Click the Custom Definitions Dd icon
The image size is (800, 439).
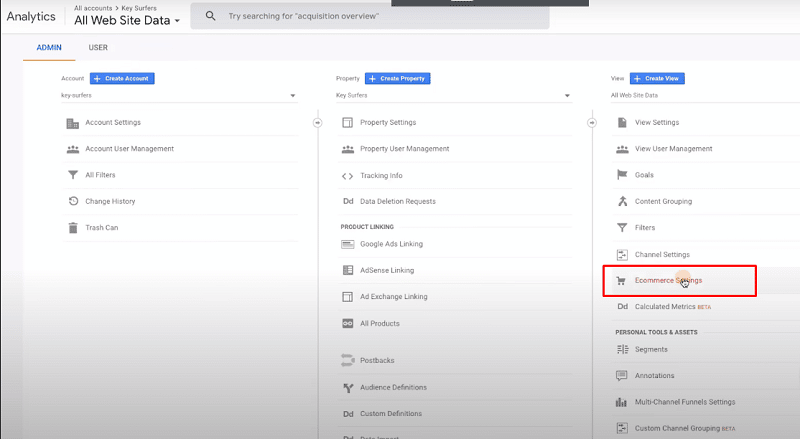[x=348, y=414]
